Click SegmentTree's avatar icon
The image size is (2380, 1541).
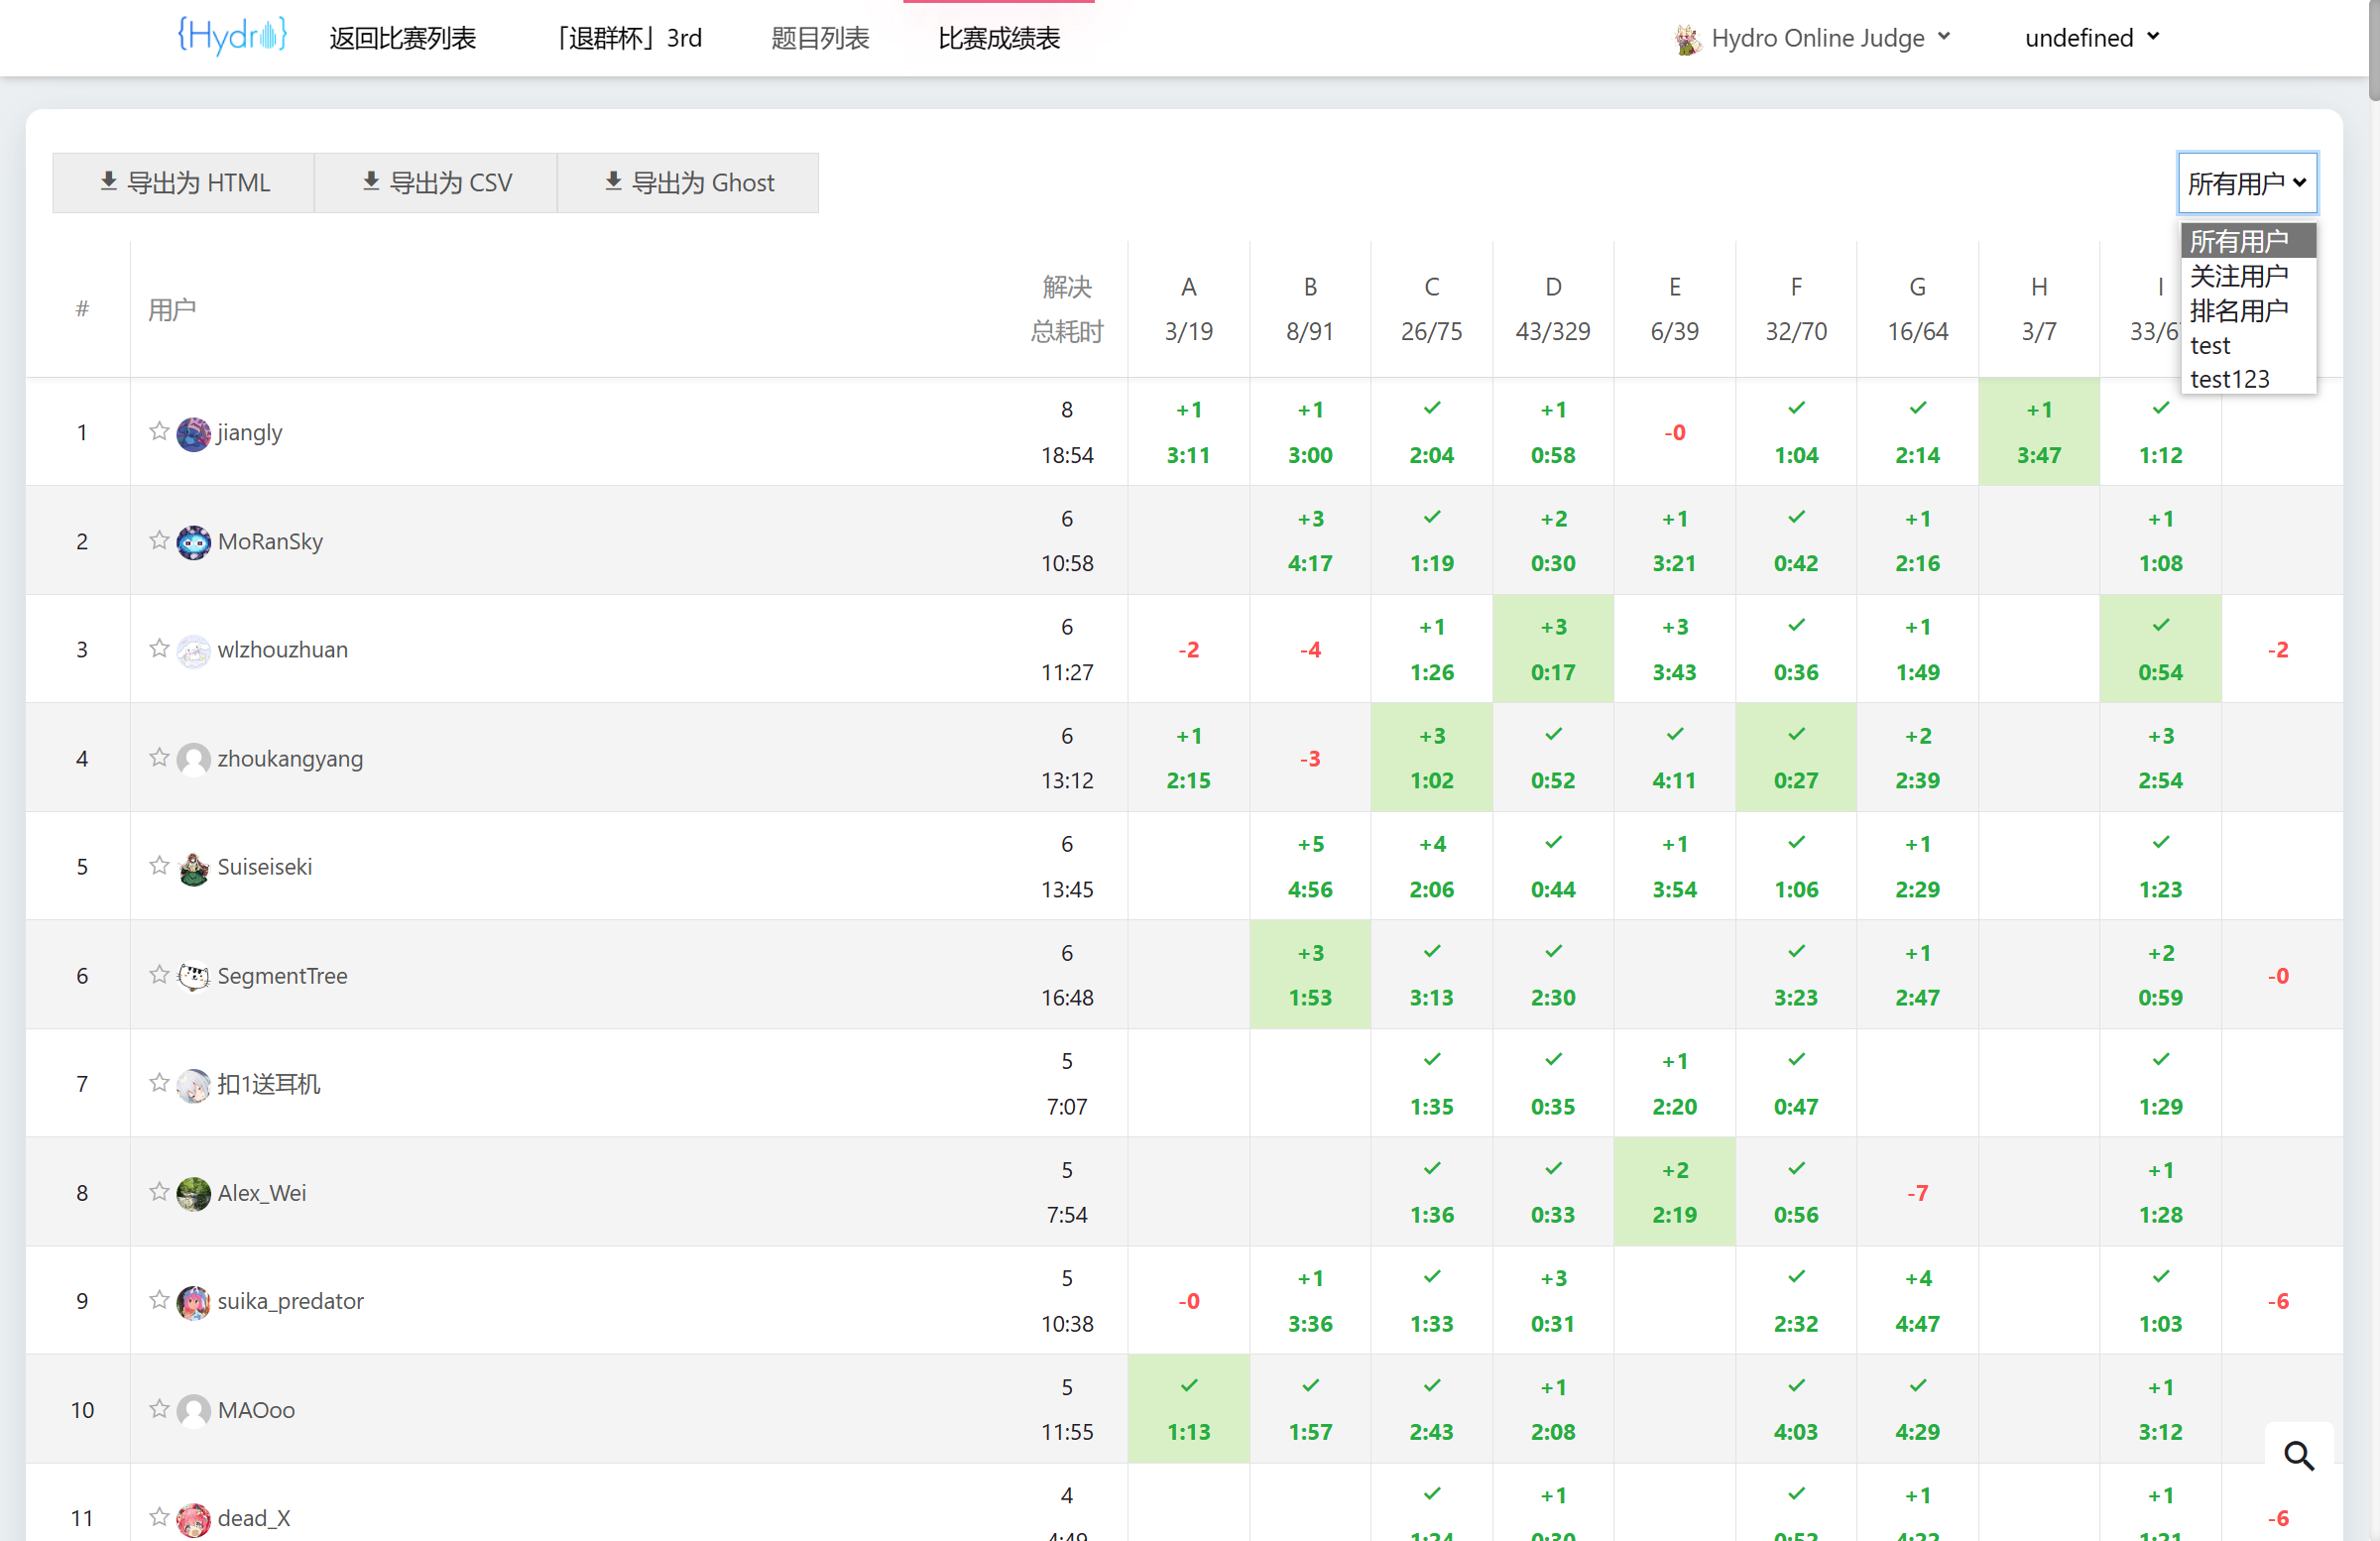coord(193,976)
